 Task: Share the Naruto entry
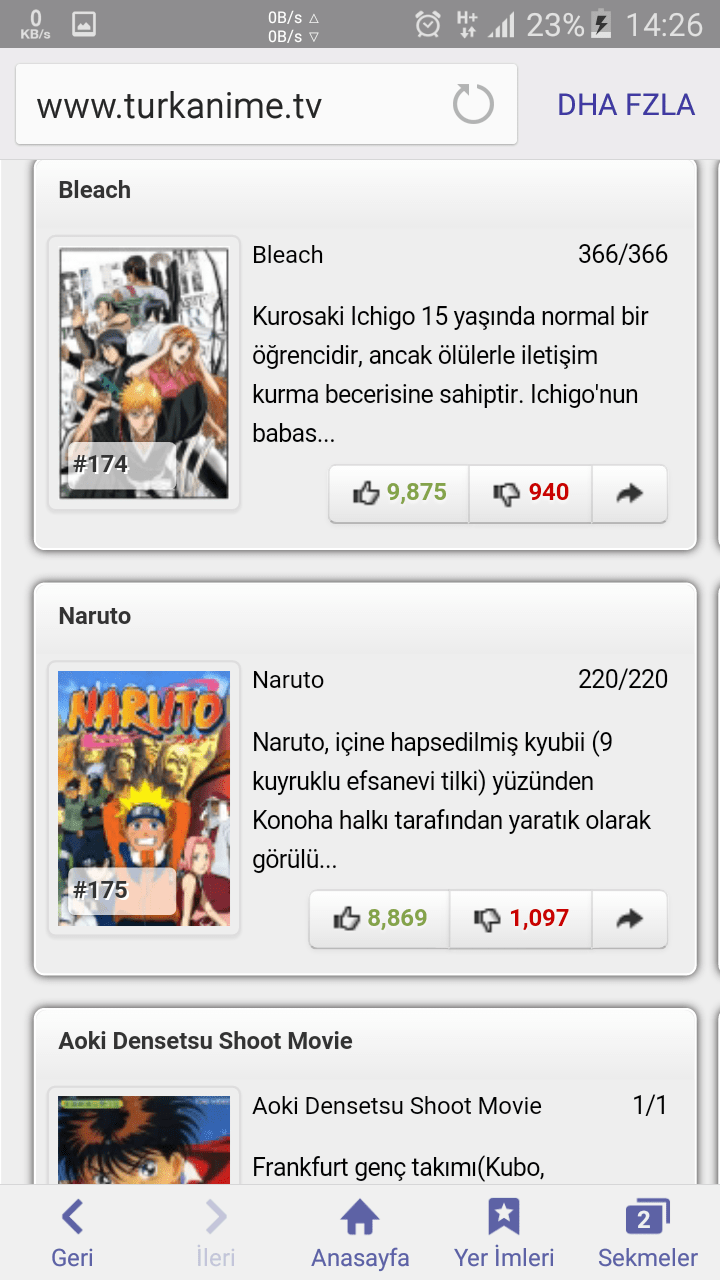coord(629,918)
